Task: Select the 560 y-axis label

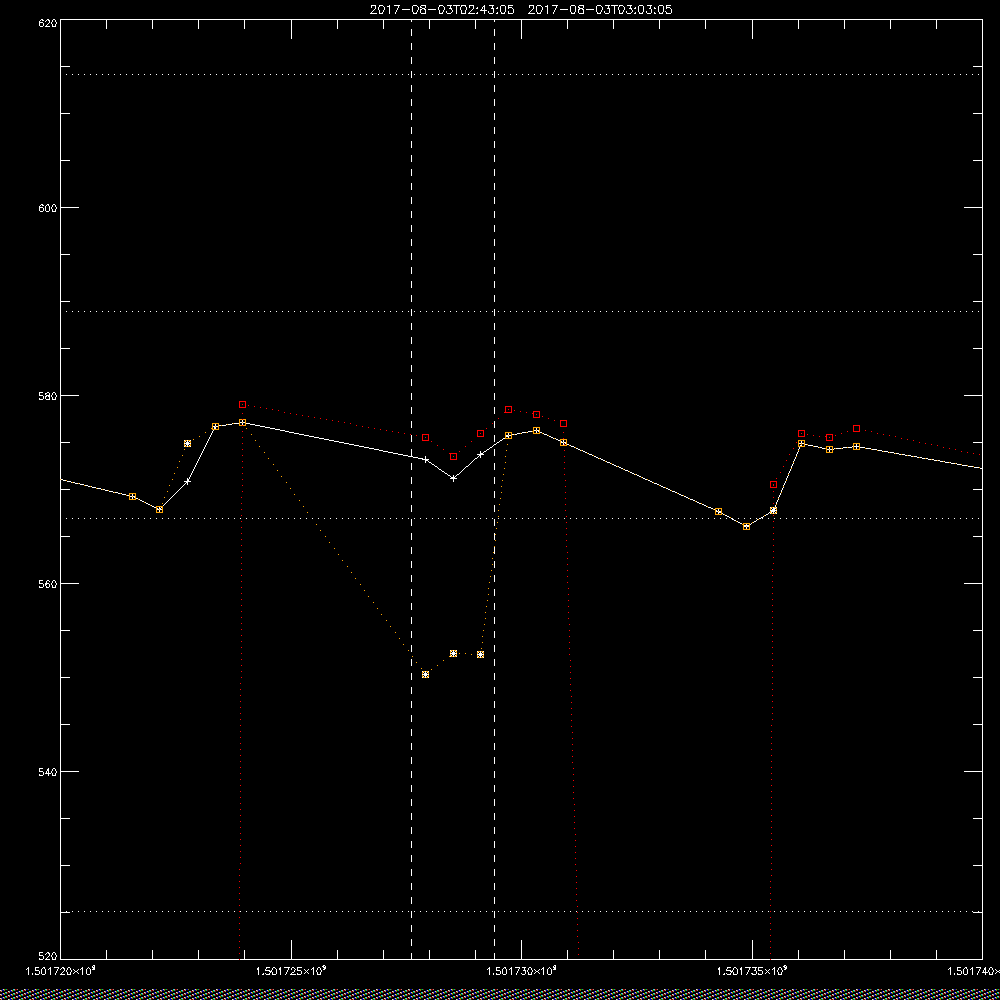Action: (x=48, y=584)
